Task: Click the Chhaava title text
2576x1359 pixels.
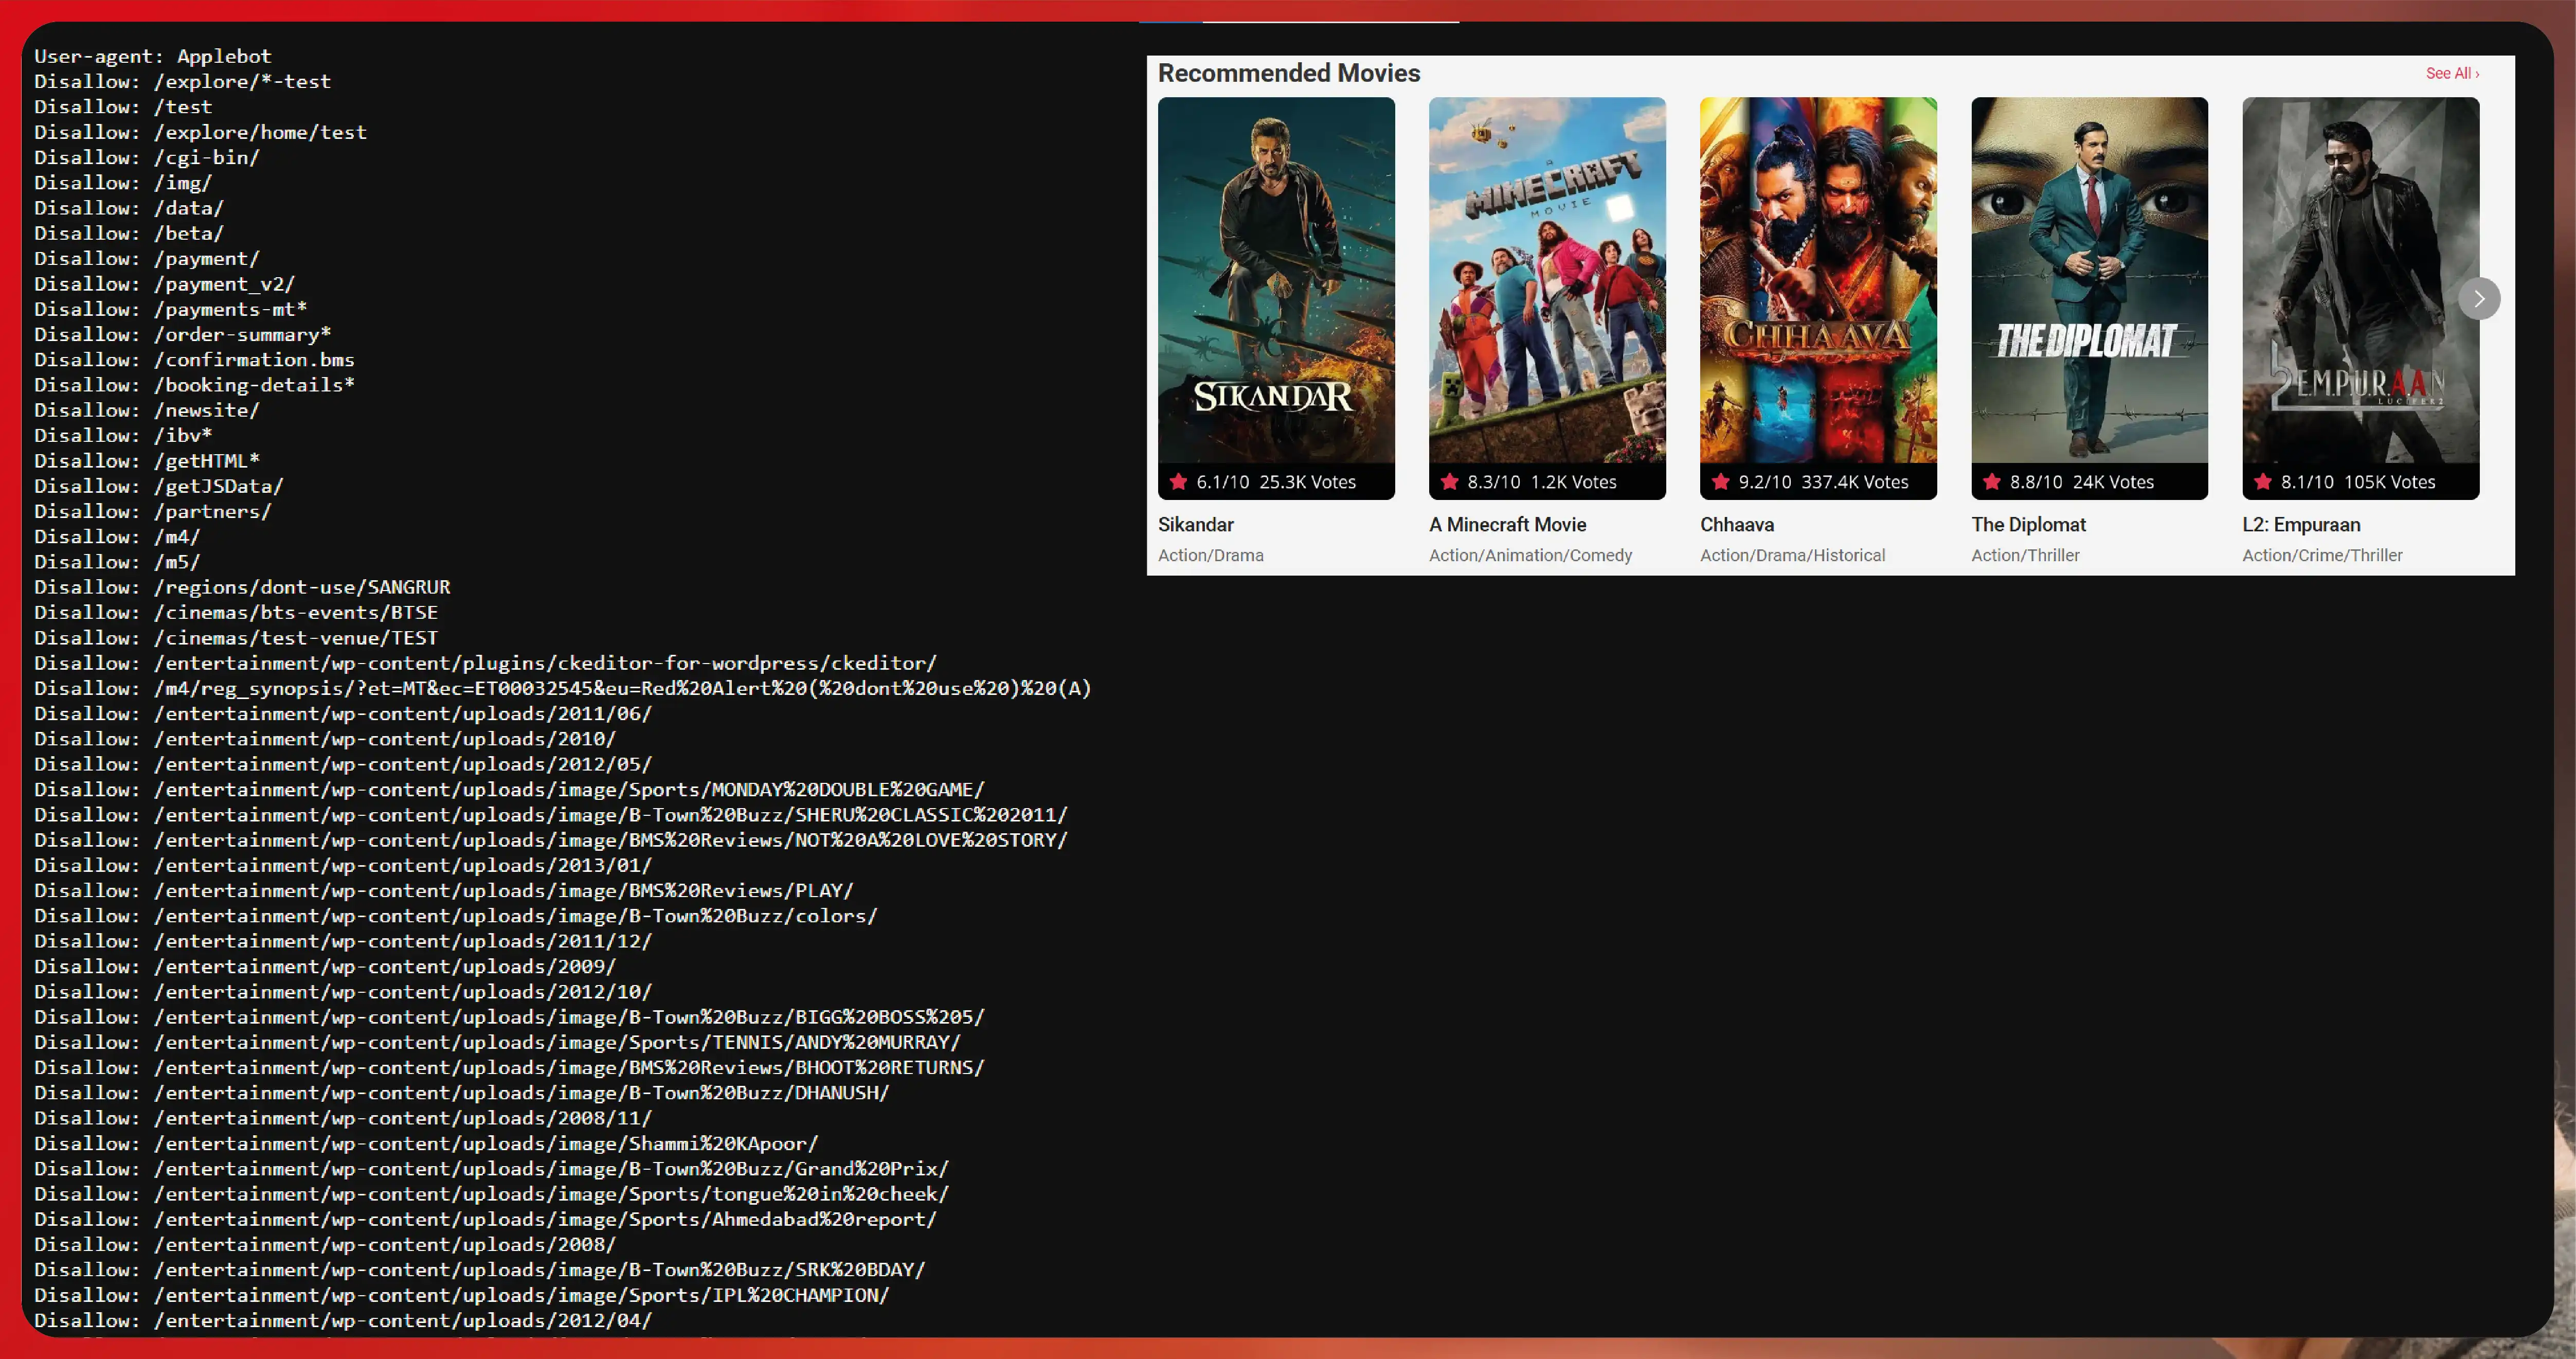Action: pos(1737,524)
